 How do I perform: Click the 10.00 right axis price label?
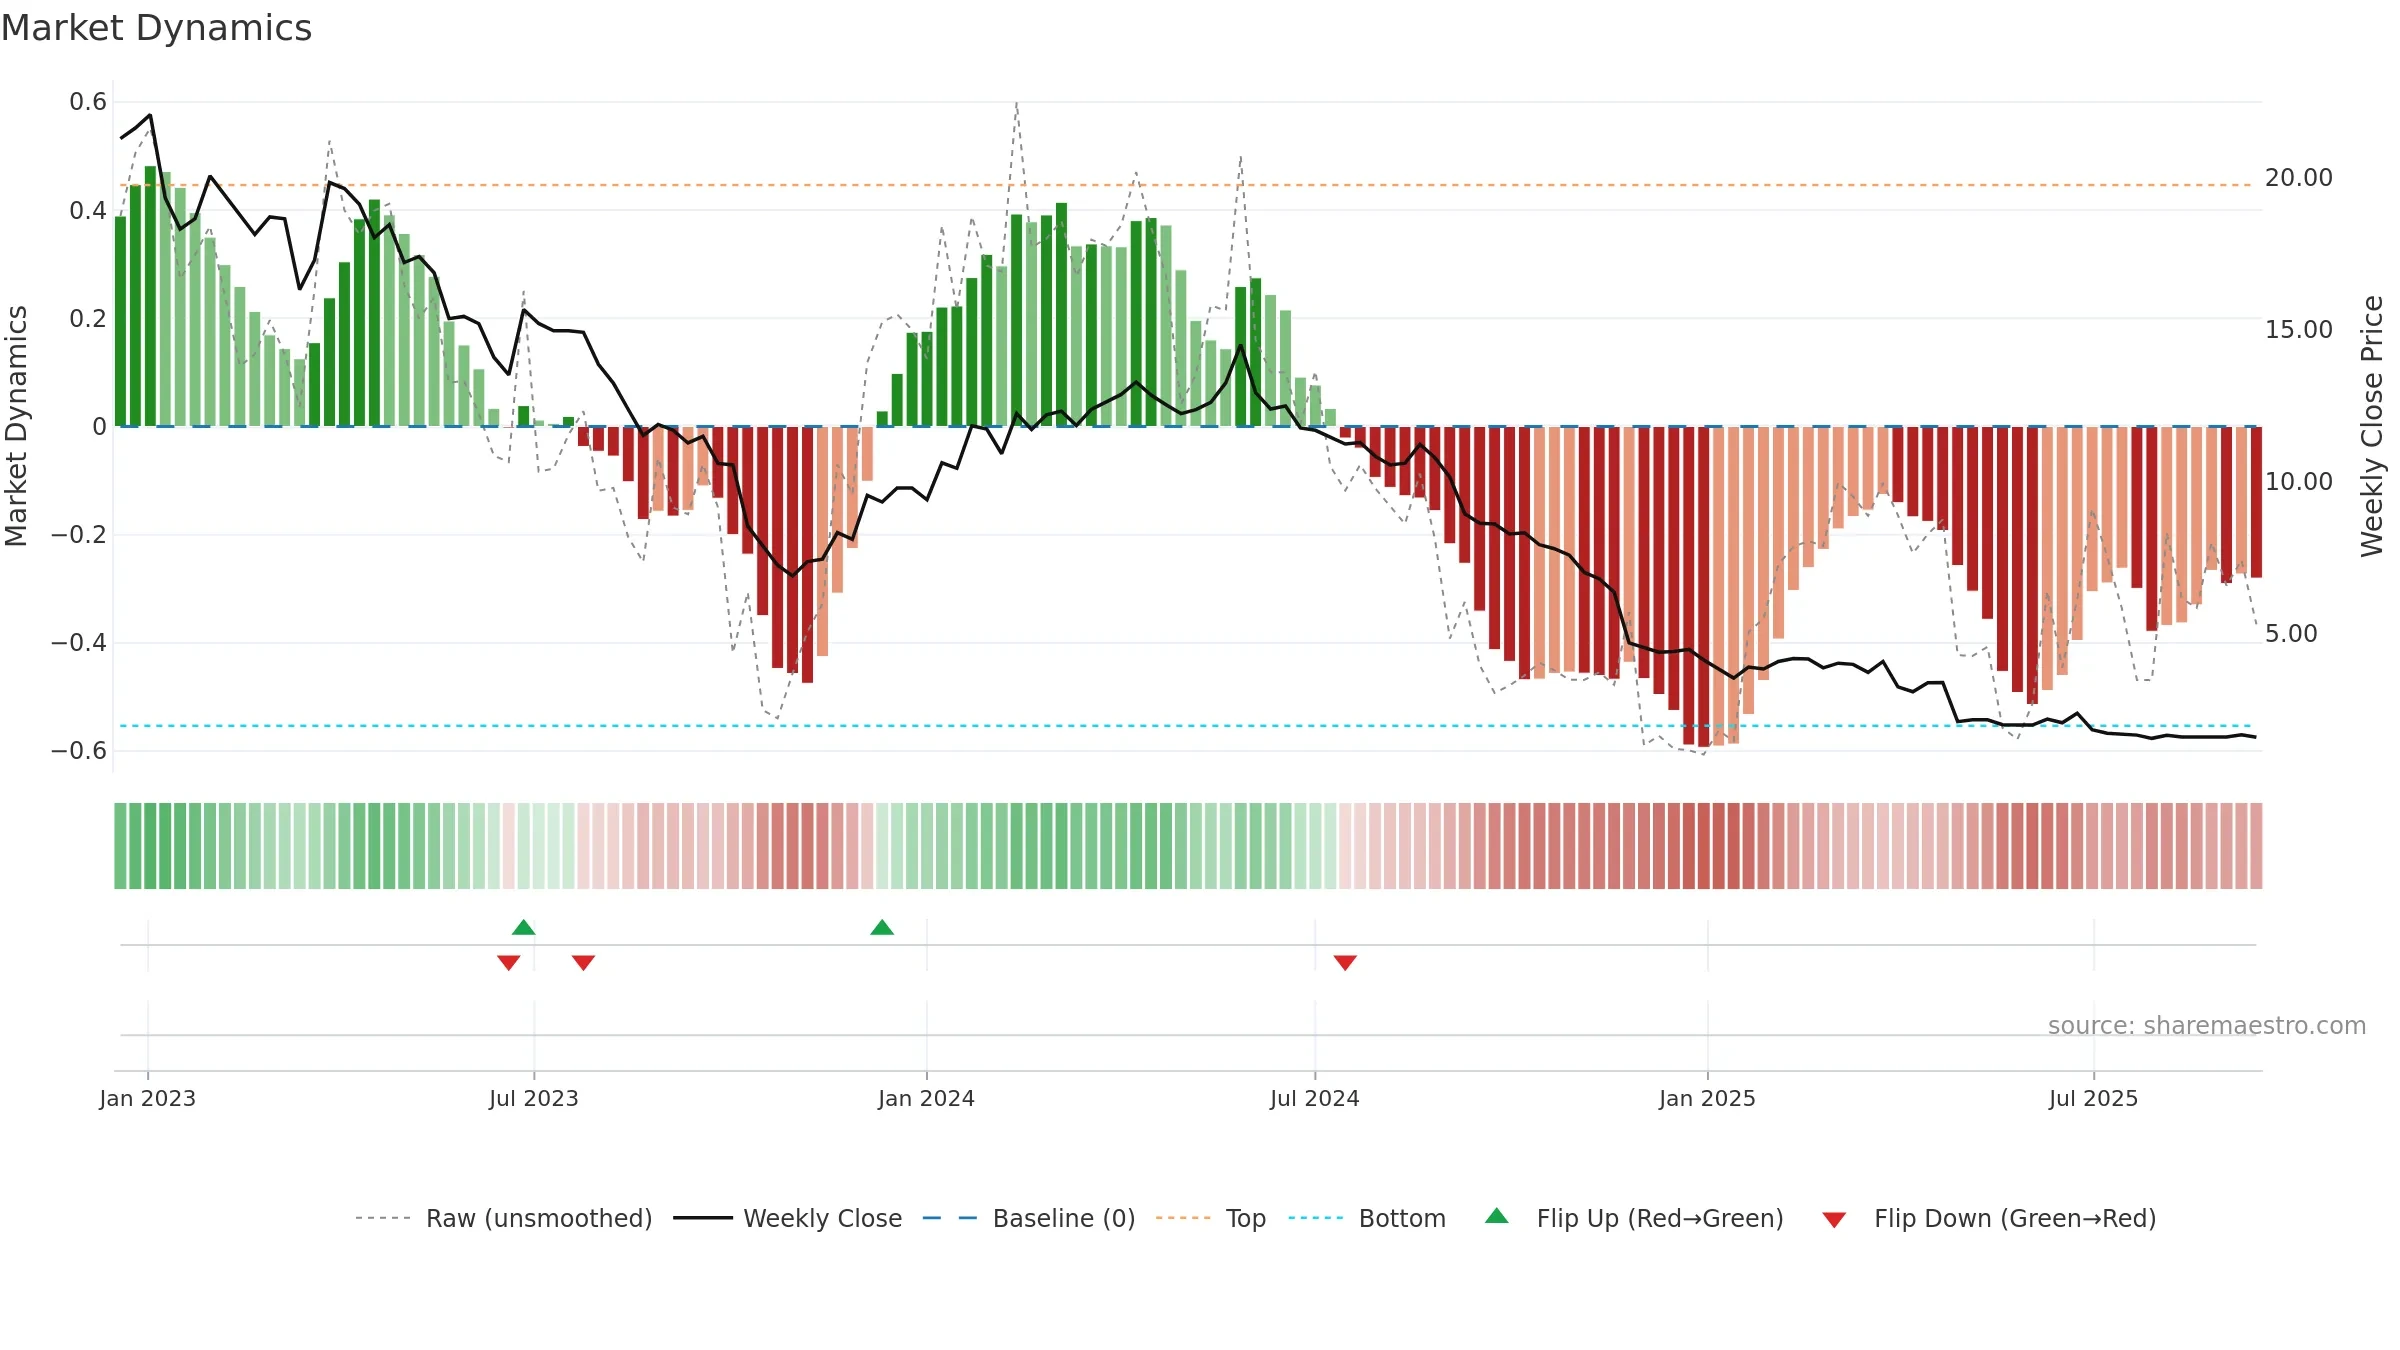click(2299, 481)
